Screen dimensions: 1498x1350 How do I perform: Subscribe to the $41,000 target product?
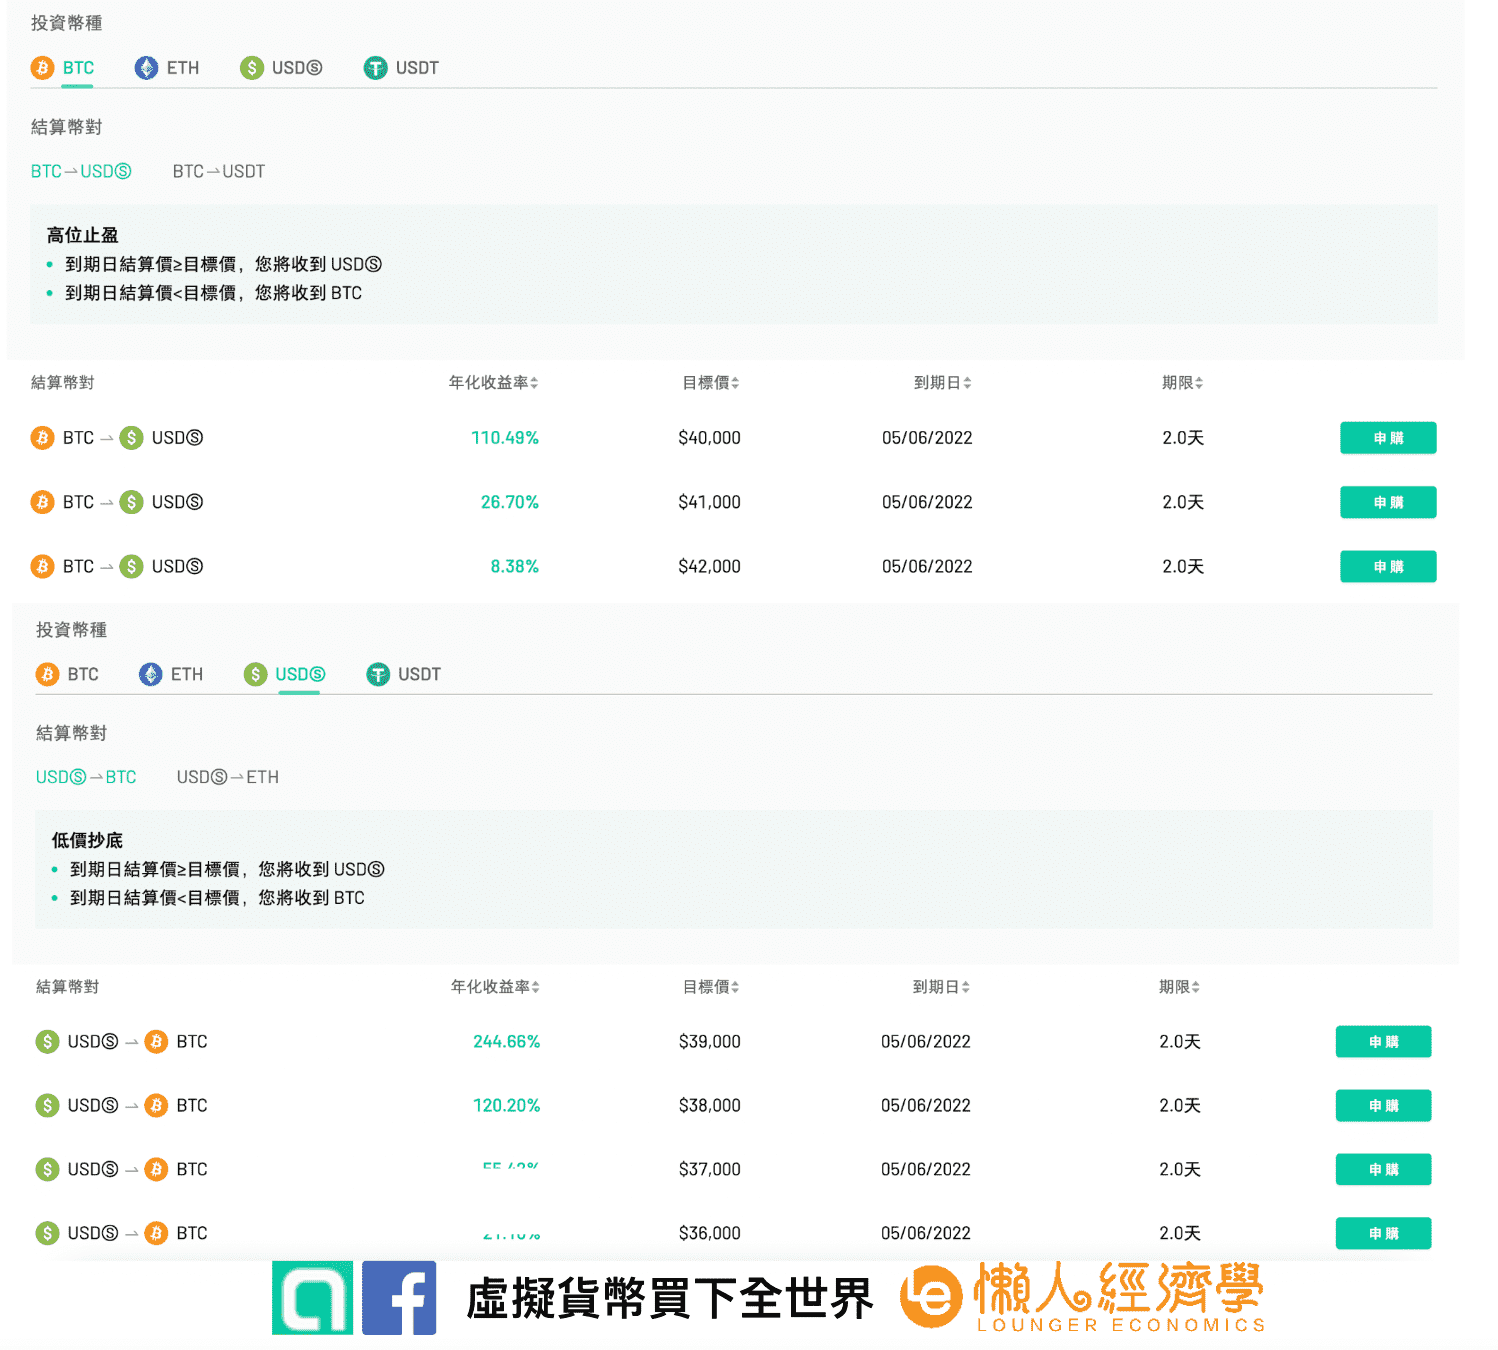point(1388,502)
